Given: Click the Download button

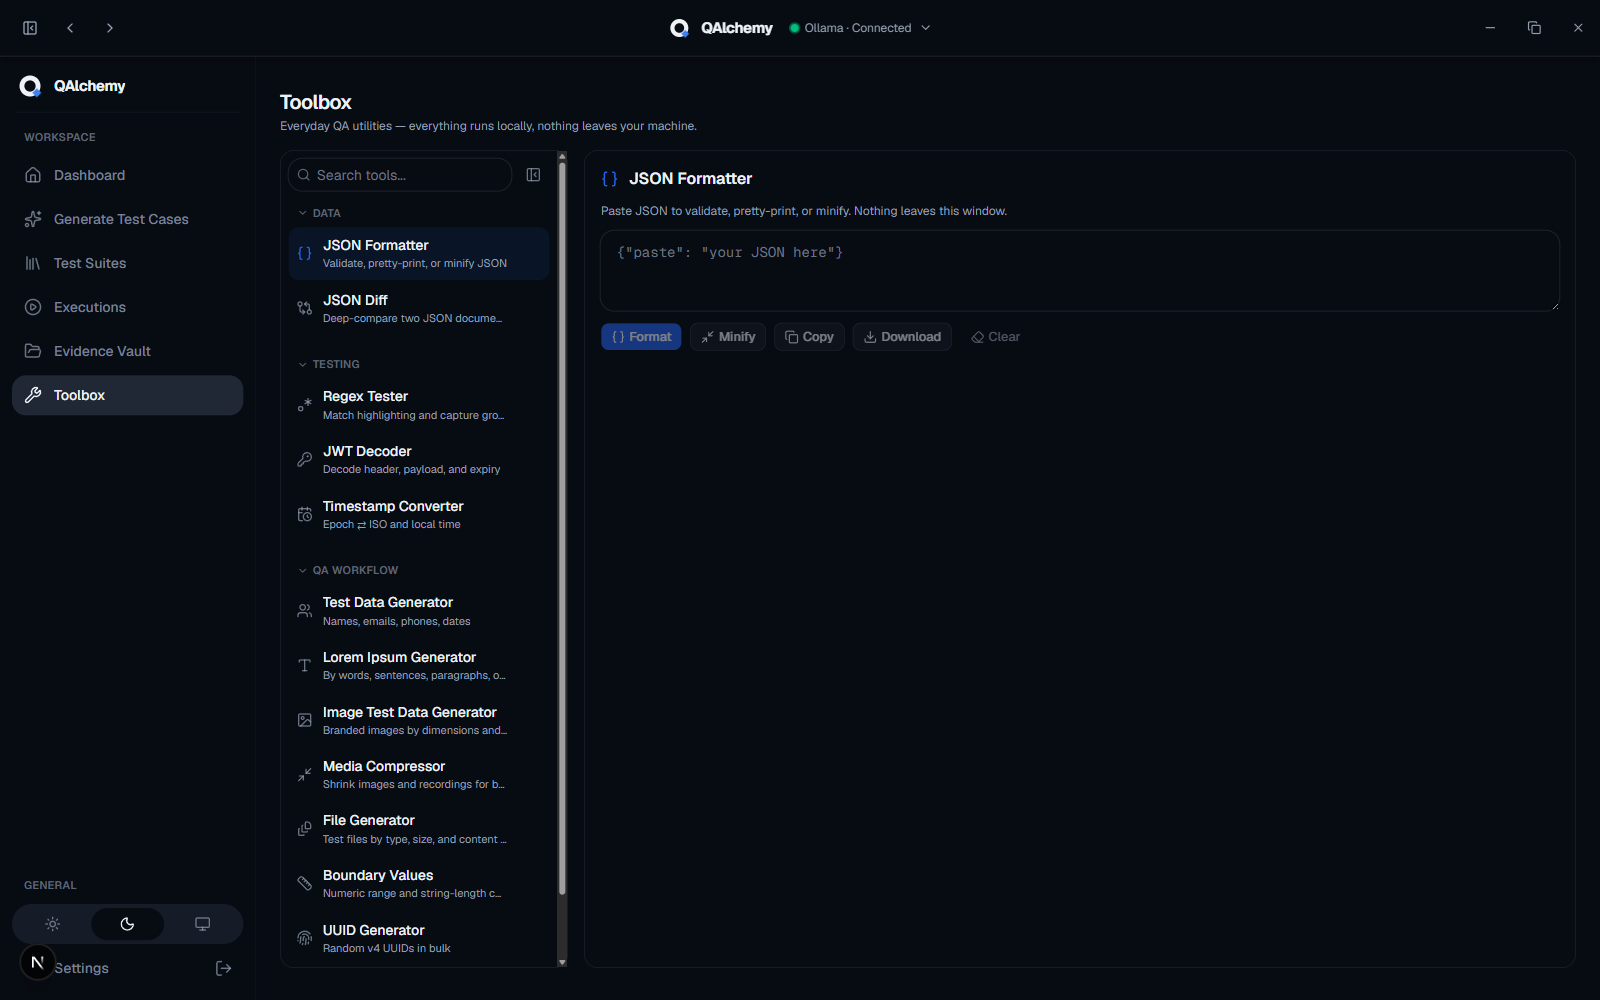Looking at the screenshot, I should pyautogui.click(x=902, y=337).
